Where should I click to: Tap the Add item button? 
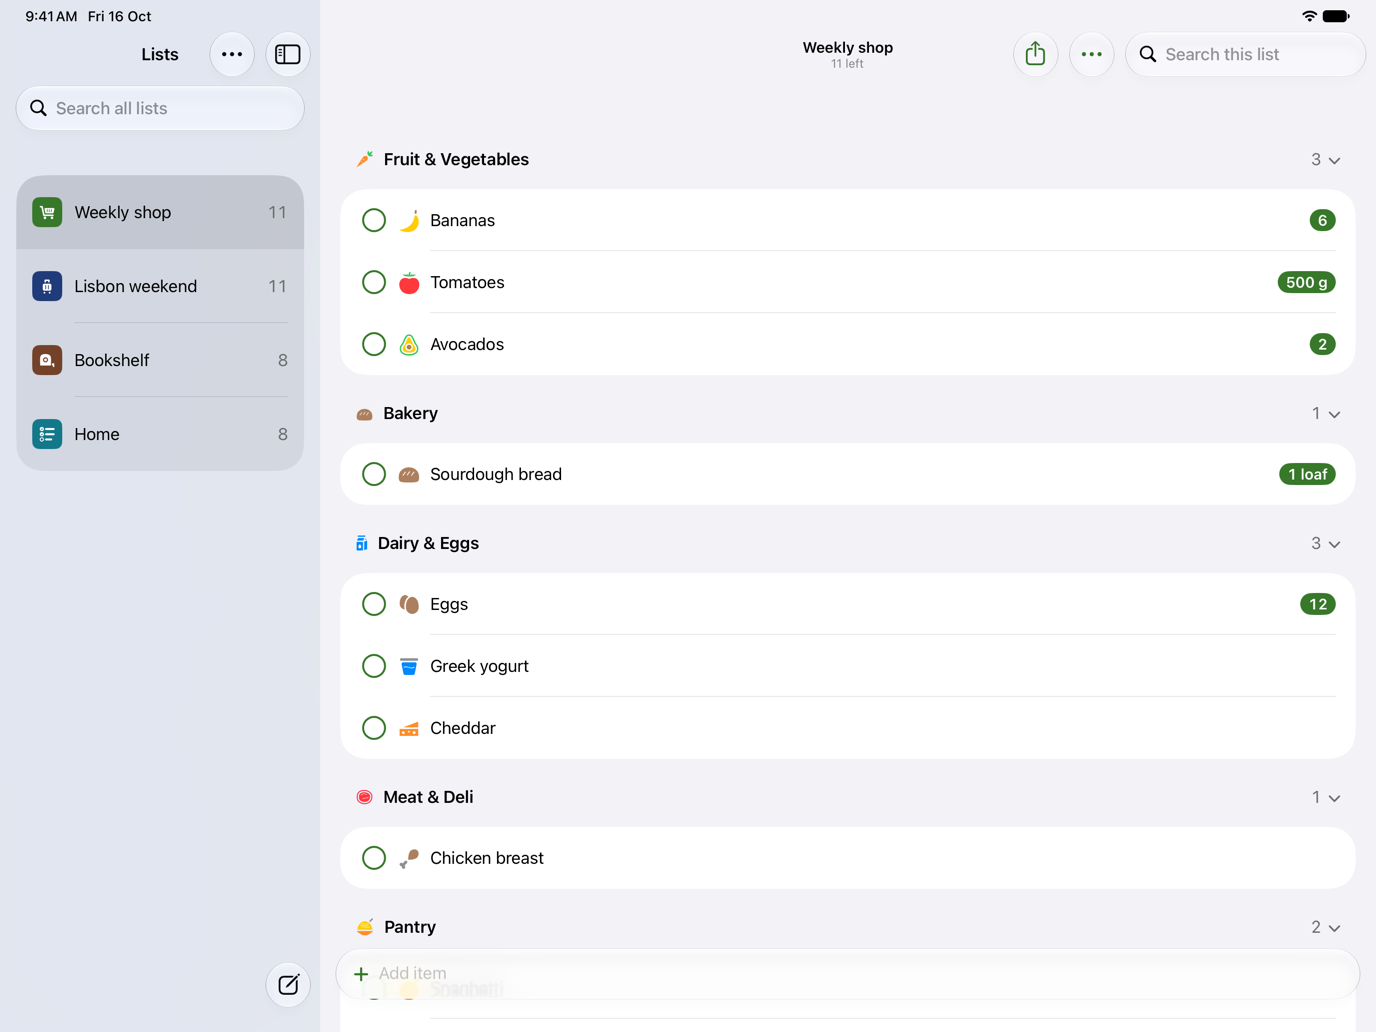coord(847,973)
